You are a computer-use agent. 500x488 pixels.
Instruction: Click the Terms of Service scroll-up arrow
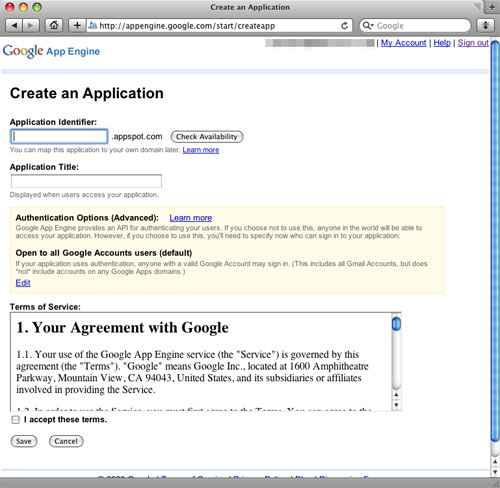point(396,395)
